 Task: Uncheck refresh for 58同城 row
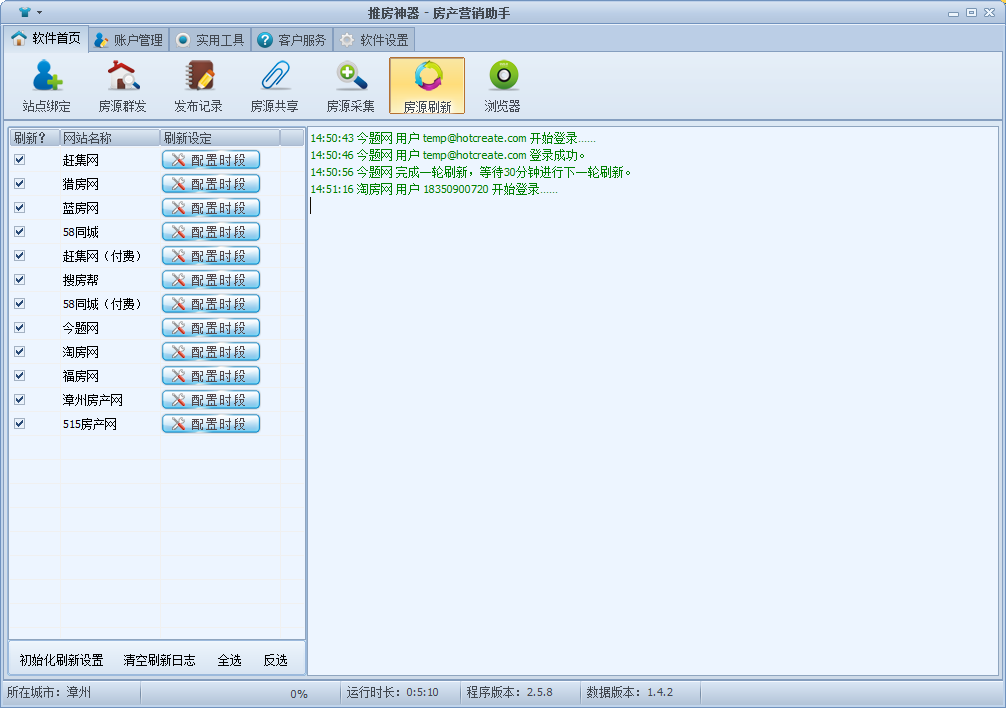click(x=20, y=232)
